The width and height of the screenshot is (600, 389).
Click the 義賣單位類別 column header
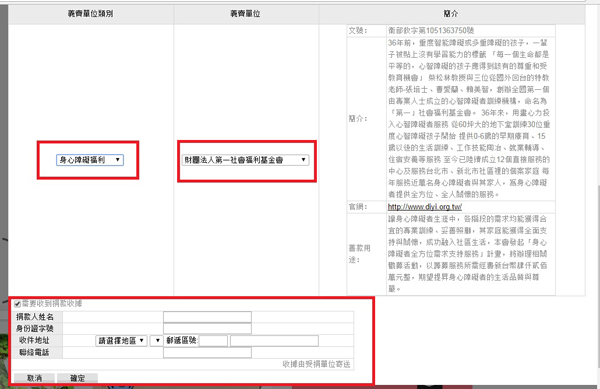click(x=91, y=14)
